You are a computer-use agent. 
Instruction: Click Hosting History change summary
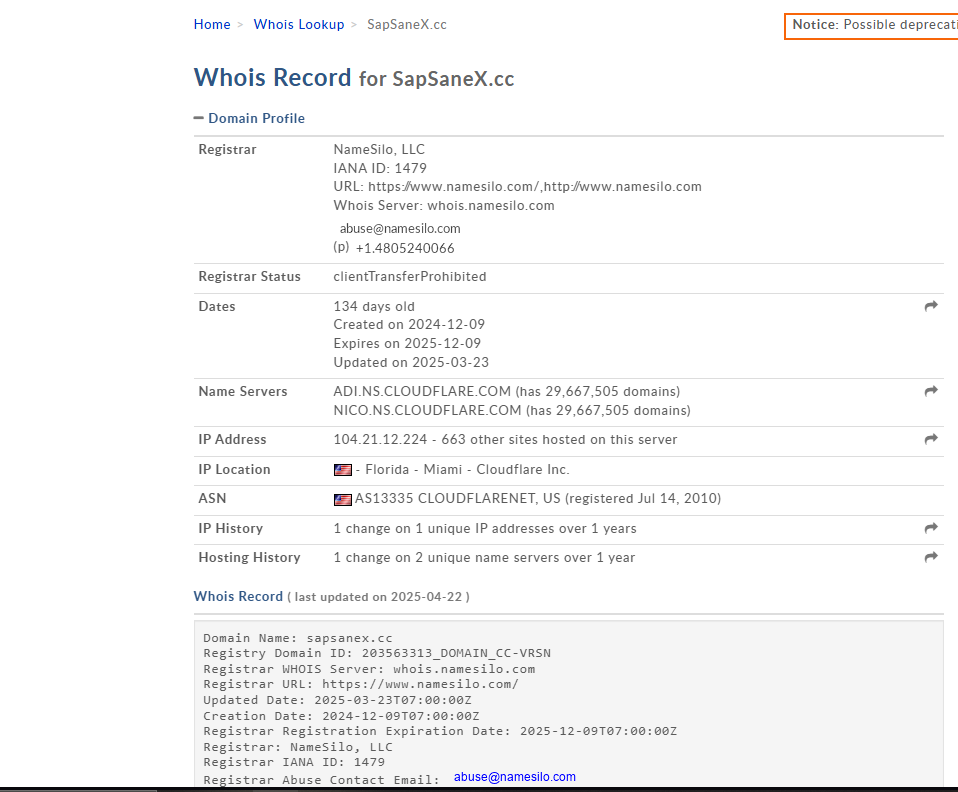tap(484, 557)
